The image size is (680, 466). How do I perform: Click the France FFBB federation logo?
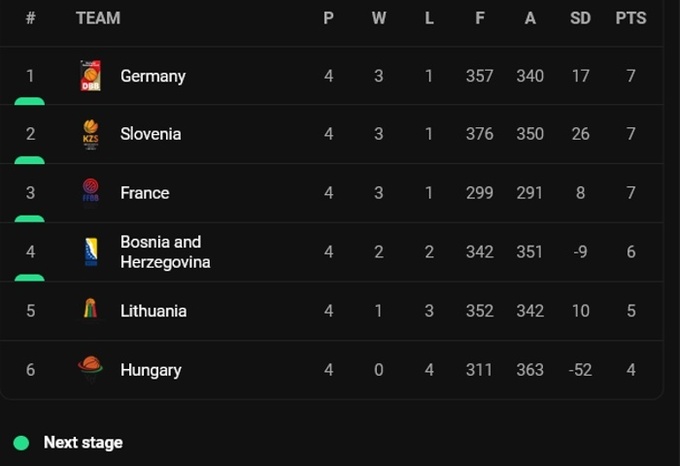click(x=90, y=192)
